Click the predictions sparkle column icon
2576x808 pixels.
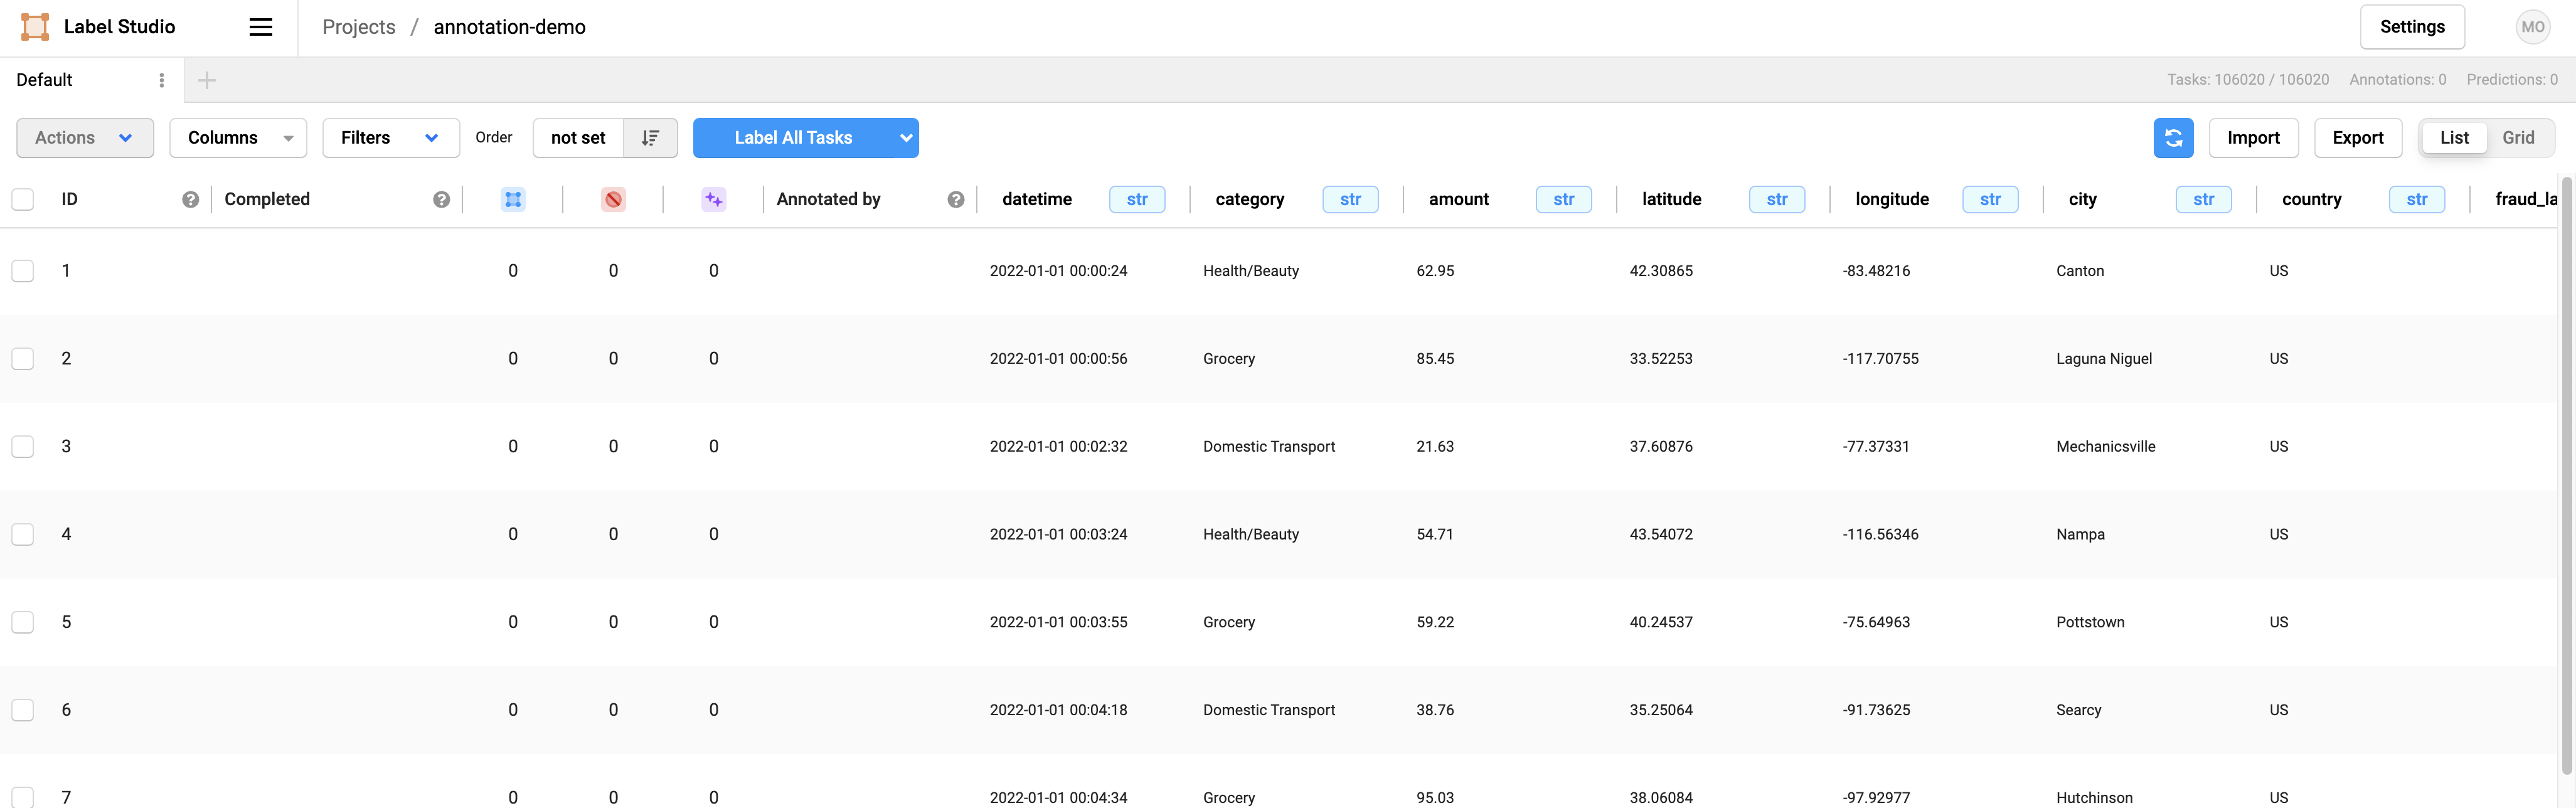pos(713,199)
